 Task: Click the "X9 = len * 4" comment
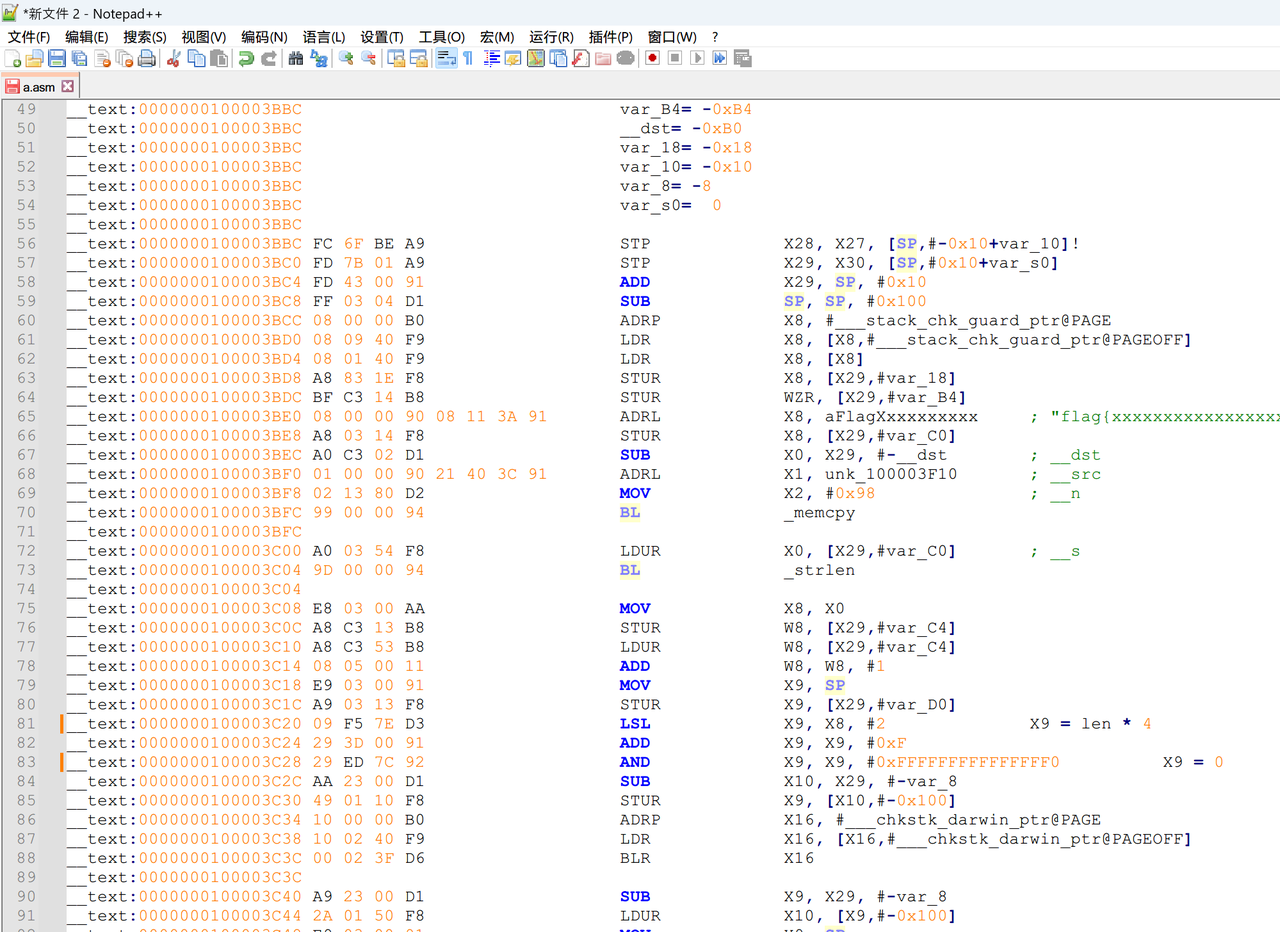(1091, 723)
